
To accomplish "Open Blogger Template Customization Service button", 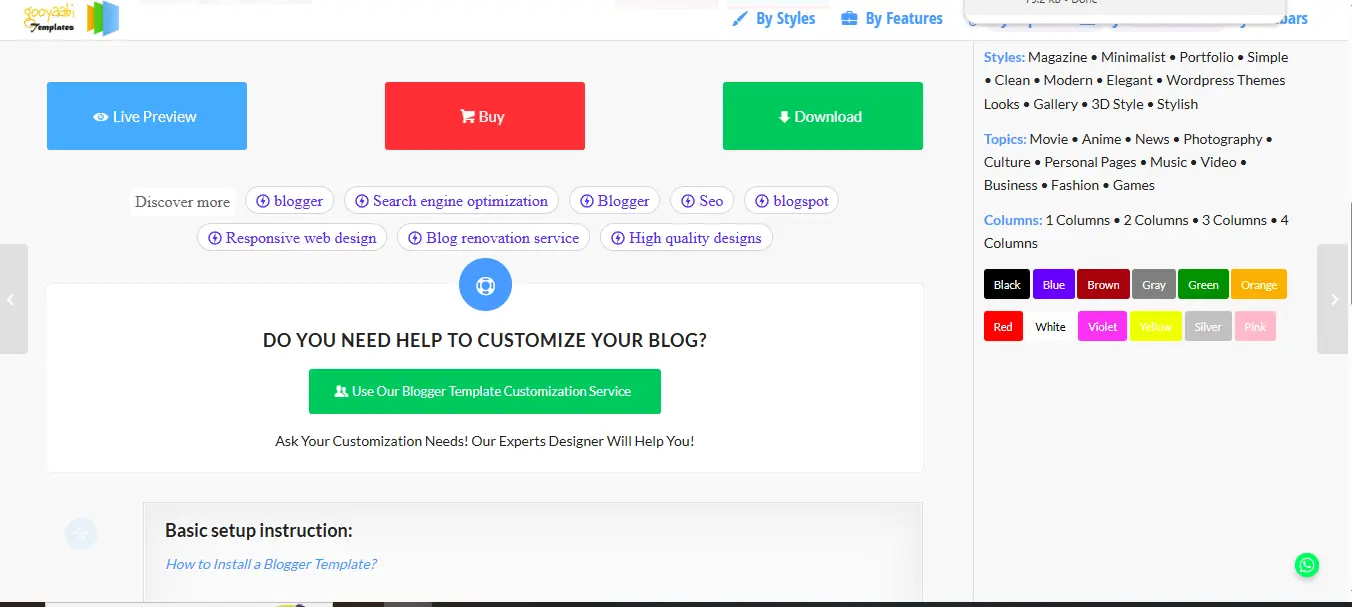I will tap(485, 391).
